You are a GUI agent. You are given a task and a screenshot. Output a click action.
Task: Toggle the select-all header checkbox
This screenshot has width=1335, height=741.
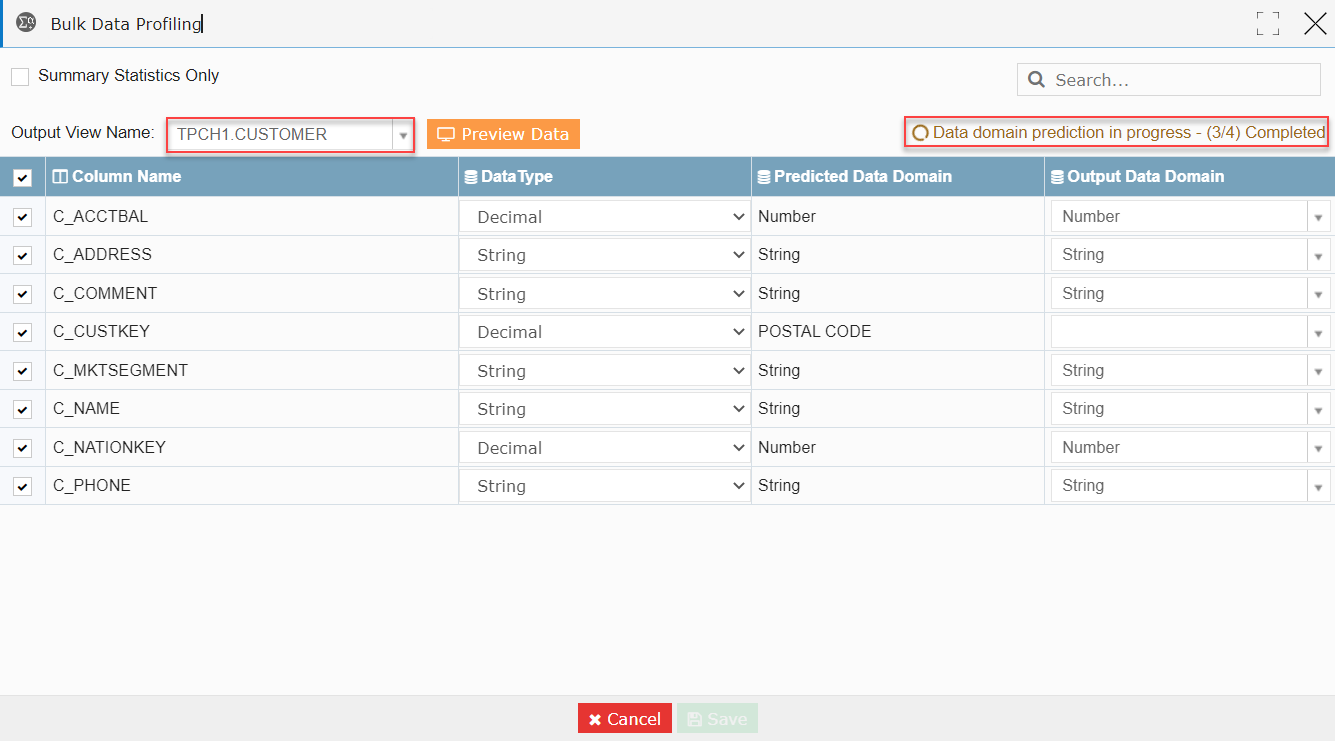[22, 178]
